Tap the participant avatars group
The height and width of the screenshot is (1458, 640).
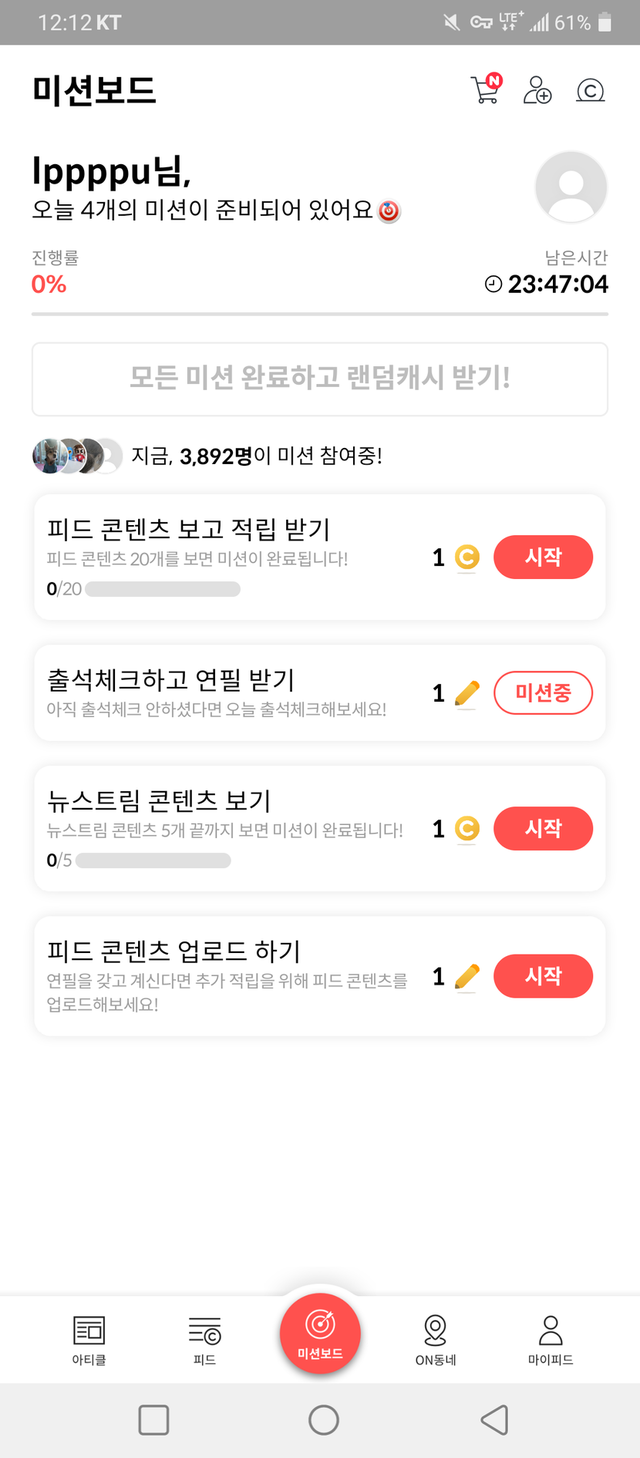click(x=78, y=456)
